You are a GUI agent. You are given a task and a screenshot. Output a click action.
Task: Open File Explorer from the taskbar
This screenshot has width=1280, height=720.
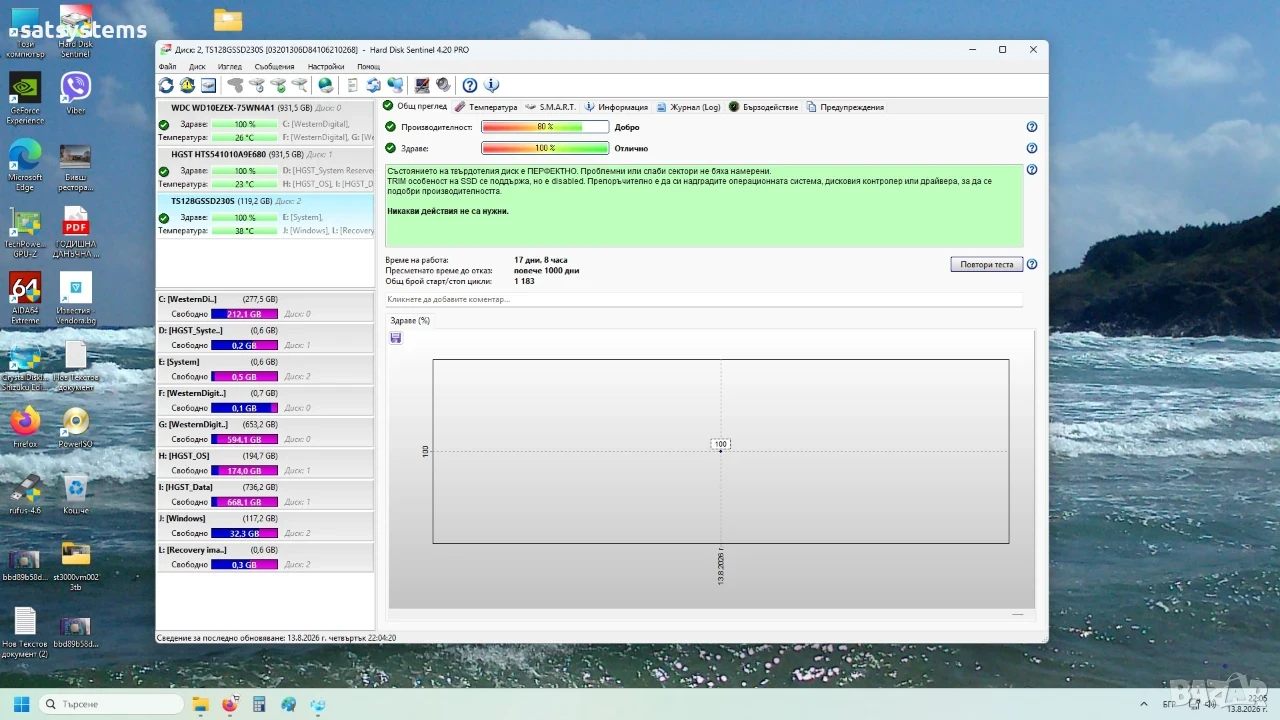point(200,704)
